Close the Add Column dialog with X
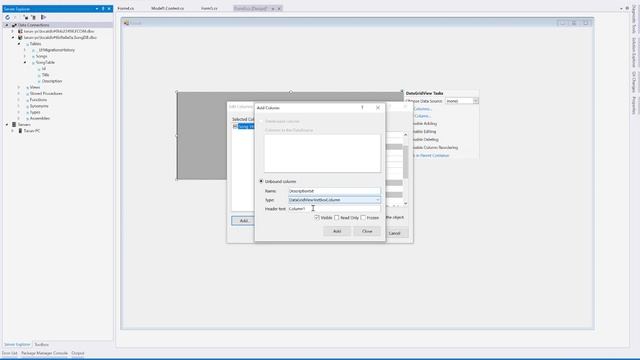The image size is (640, 360). [x=378, y=108]
